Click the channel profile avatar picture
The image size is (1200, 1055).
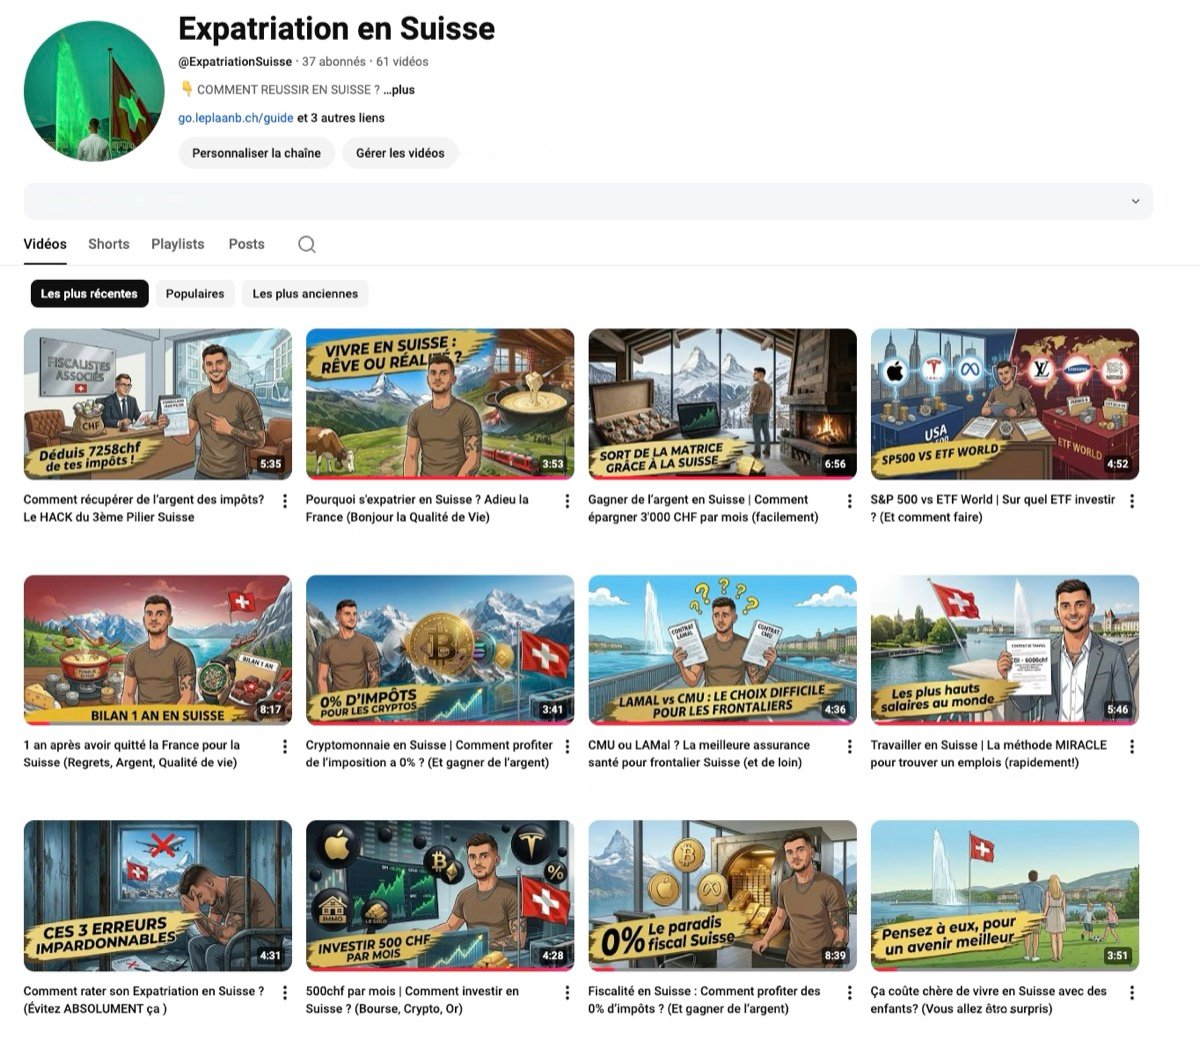pyautogui.click(x=94, y=90)
